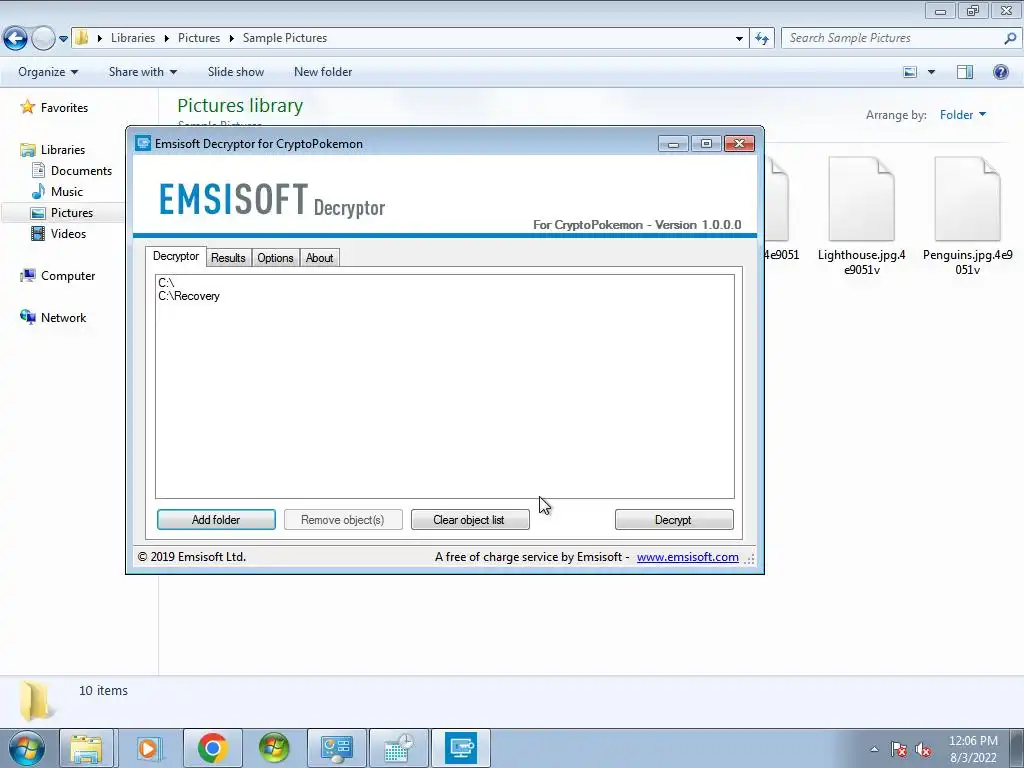Open Explorer Help icon
Viewport: 1024px width, 768px height.
tap(1000, 72)
